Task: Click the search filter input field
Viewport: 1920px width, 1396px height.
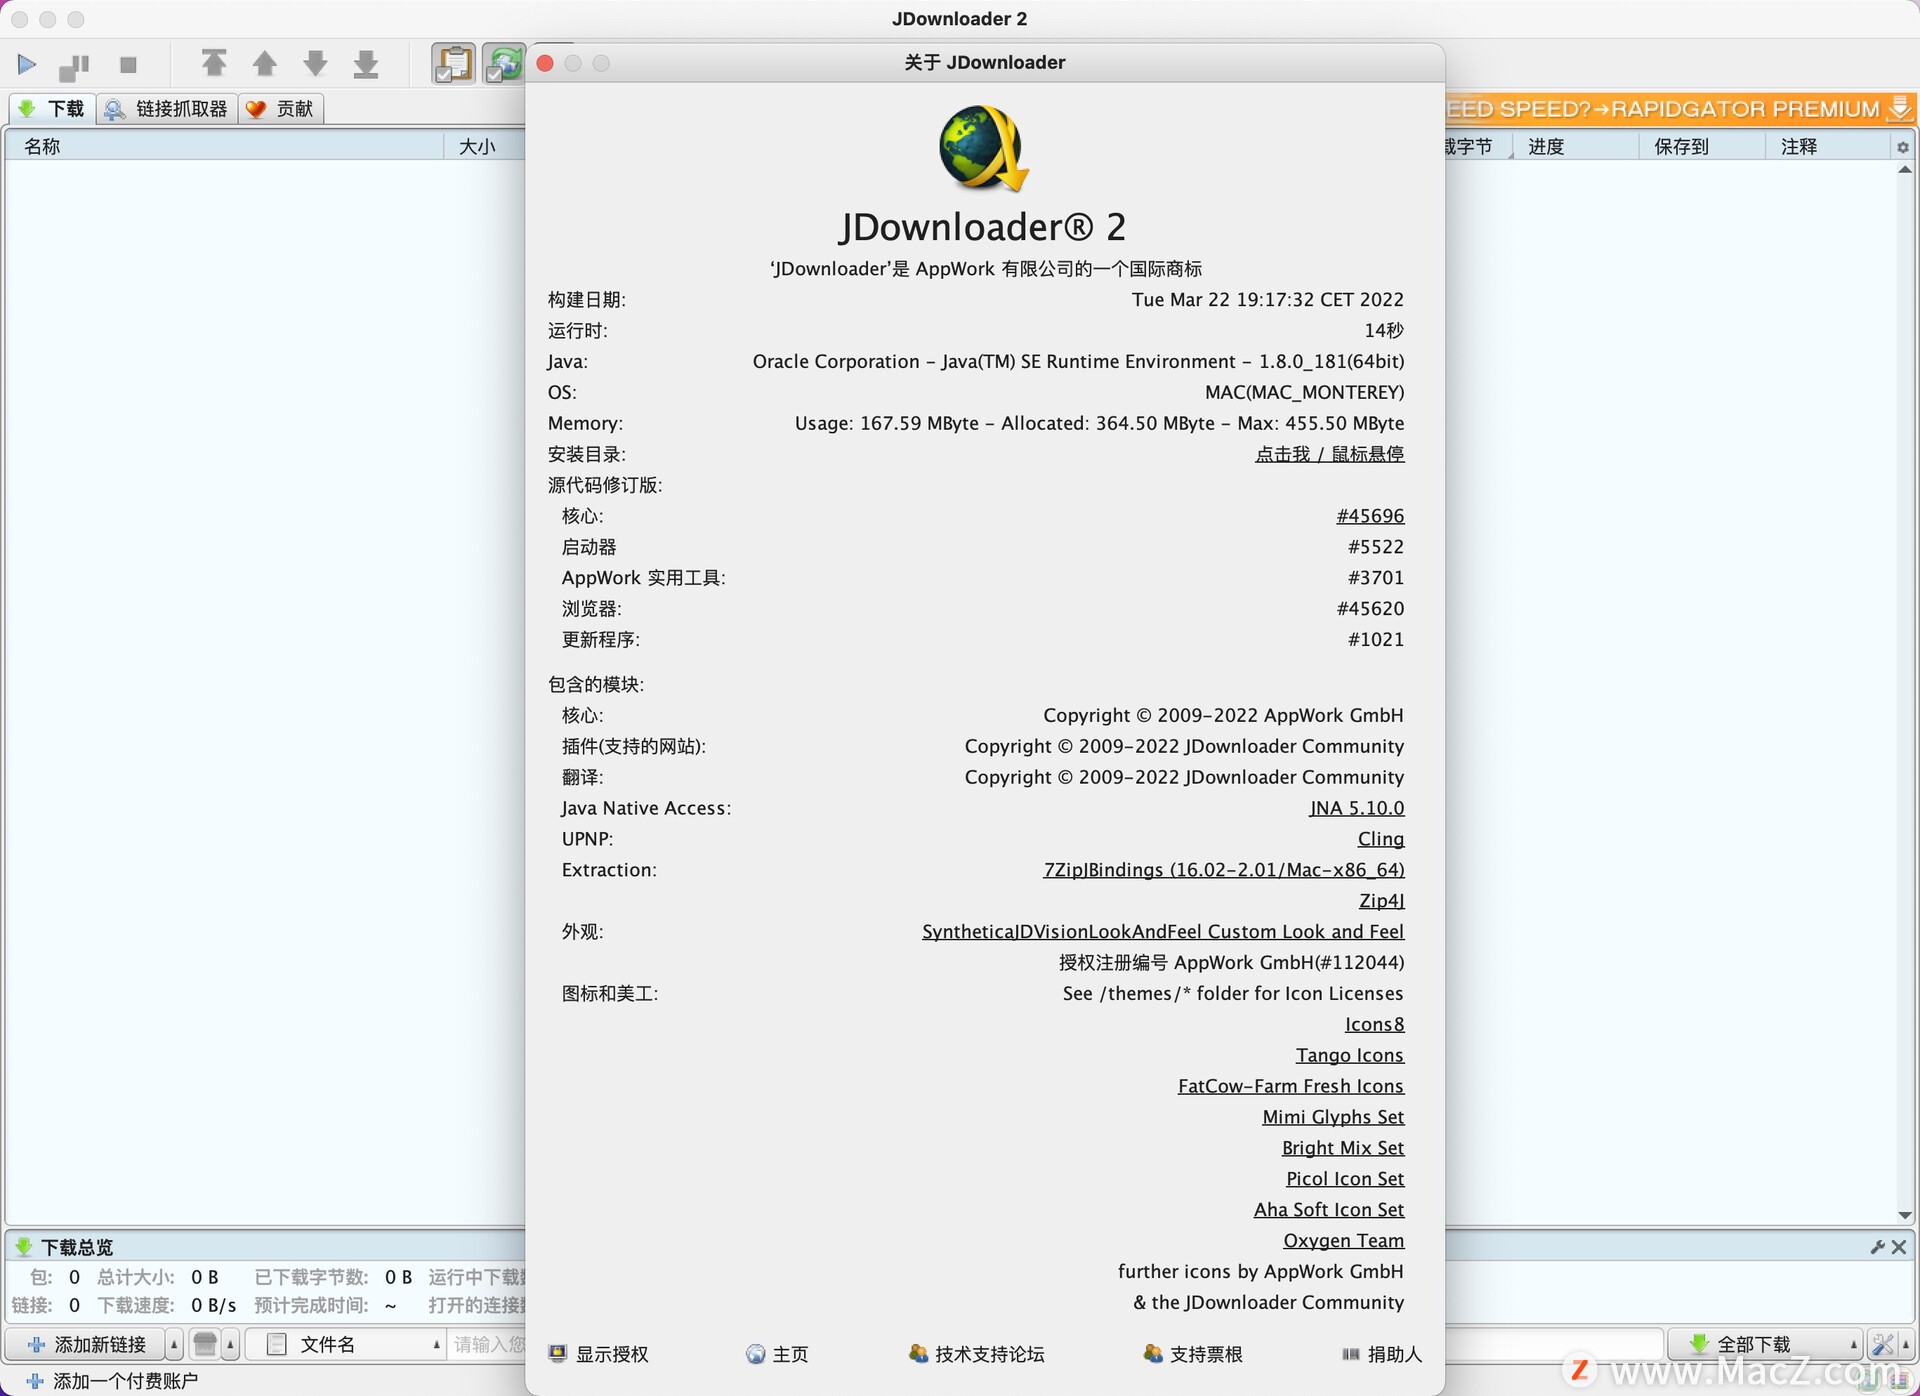Action: pyautogui.click(x=488, y=1344)
